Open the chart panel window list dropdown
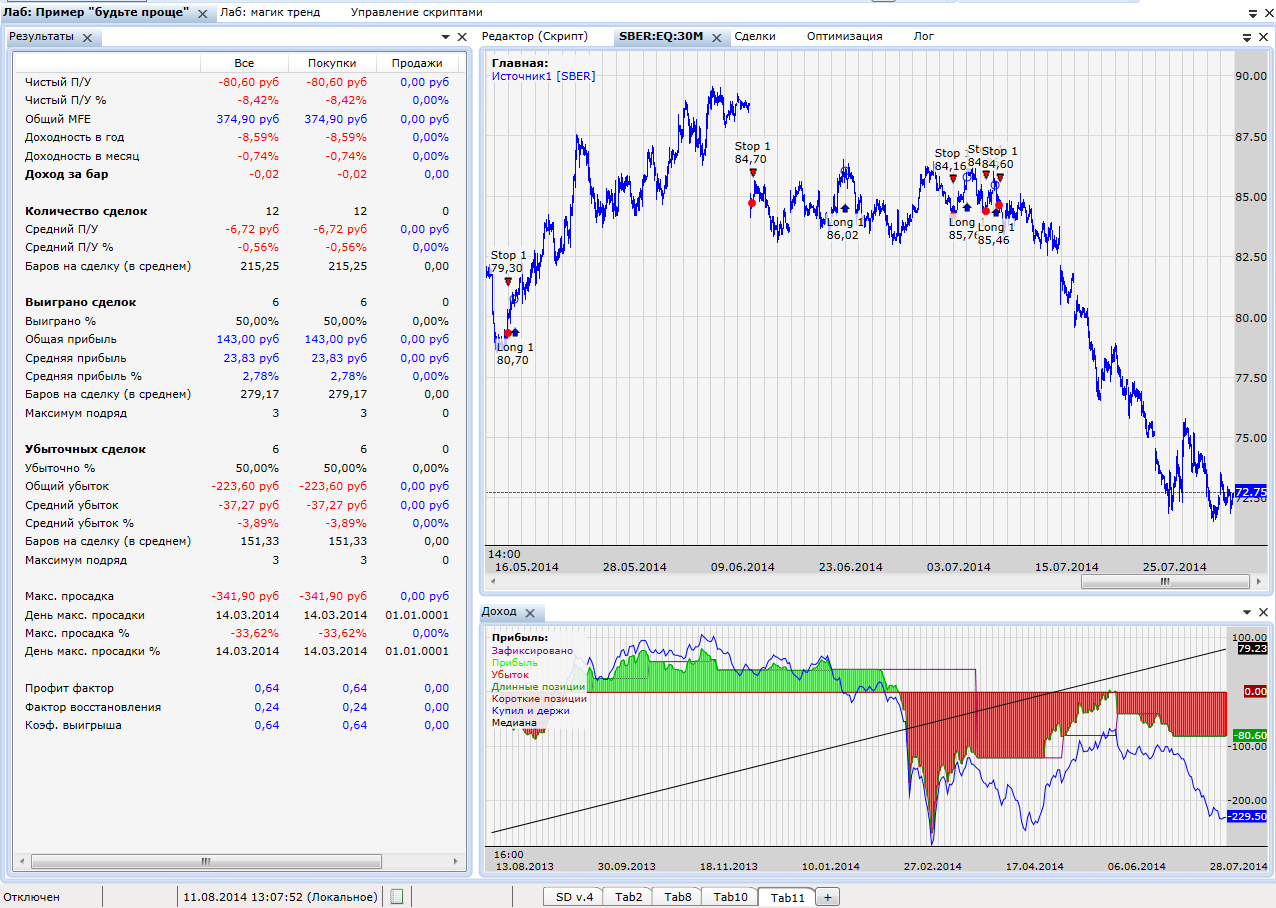This screenshot has width=1276, height=908. (1247, 37)
